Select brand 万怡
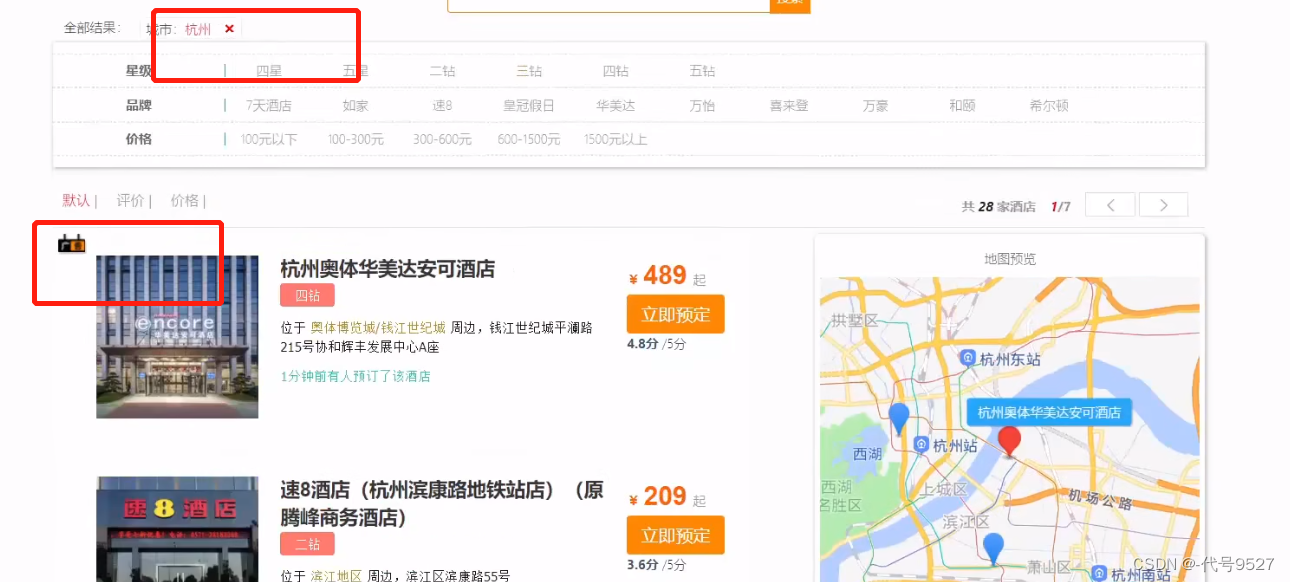 [x=702, y=105]
